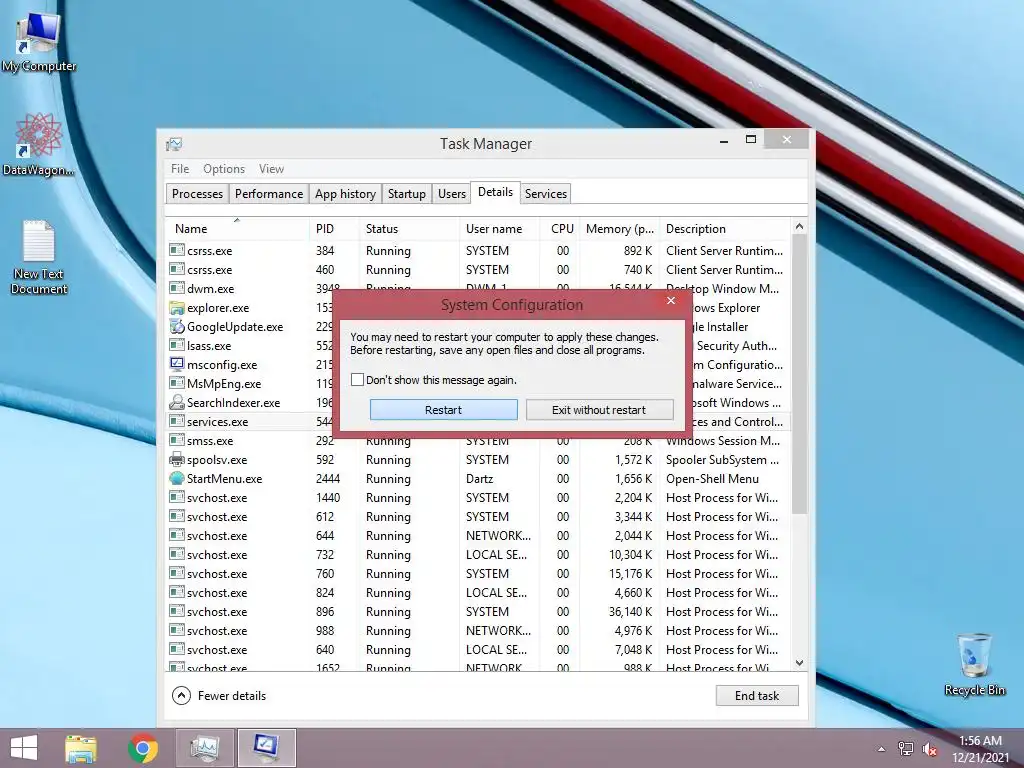The width and height of the screenshot is (1024, 768).
Task: Click the network tray icon
Action: [905, 749]
